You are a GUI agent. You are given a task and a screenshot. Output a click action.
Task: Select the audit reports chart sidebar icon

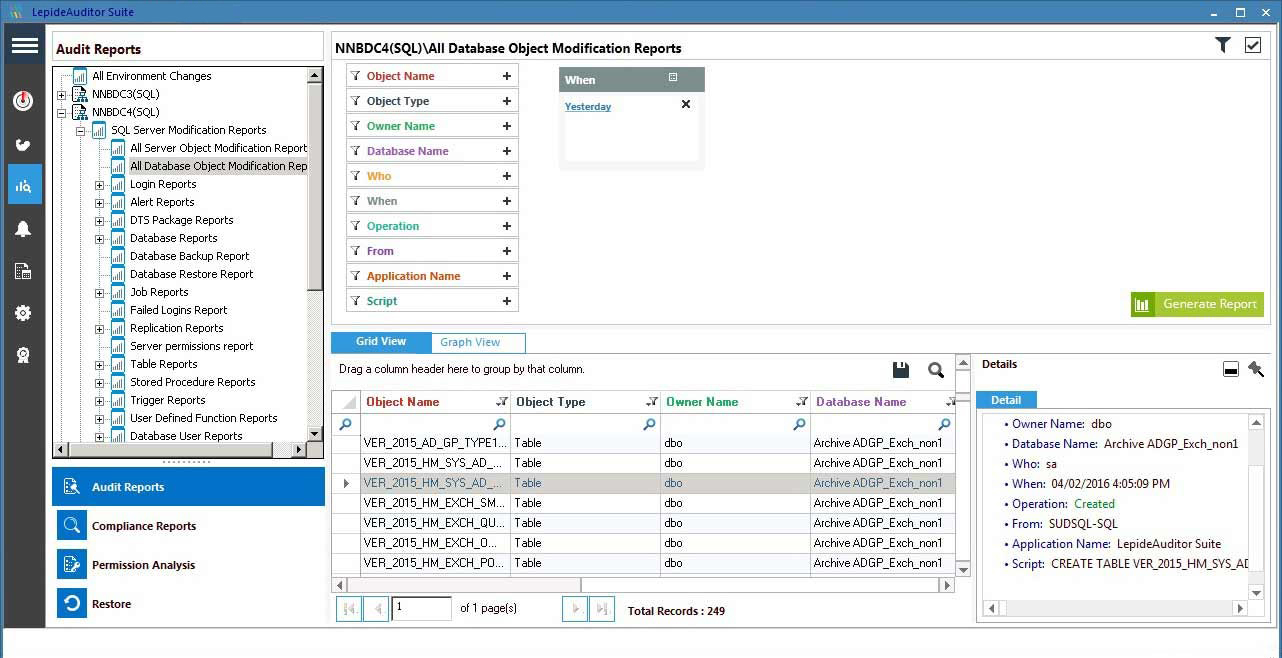24,185
